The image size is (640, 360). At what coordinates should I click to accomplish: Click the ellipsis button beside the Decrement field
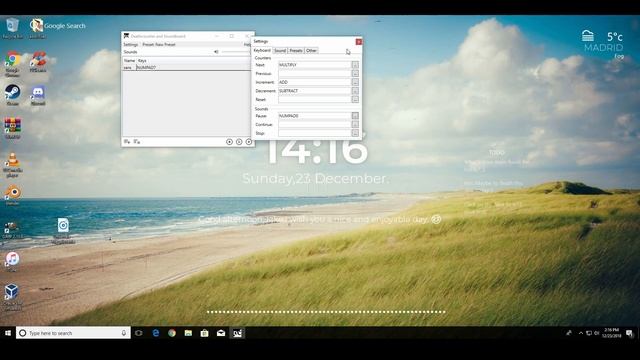click(x=355, y=91)
